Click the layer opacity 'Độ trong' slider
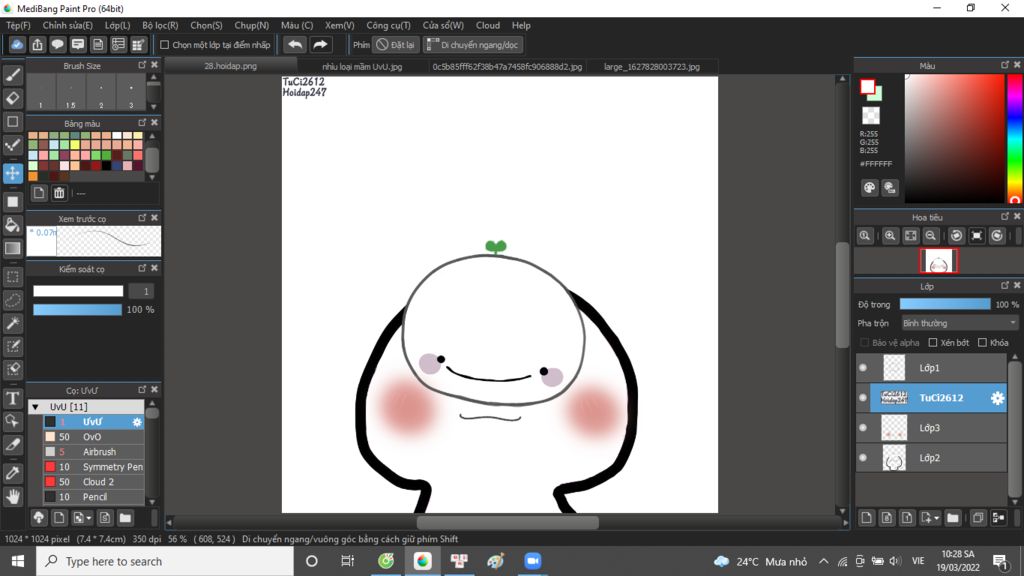The image size is (1024, 576). click(x=945, y=304)
